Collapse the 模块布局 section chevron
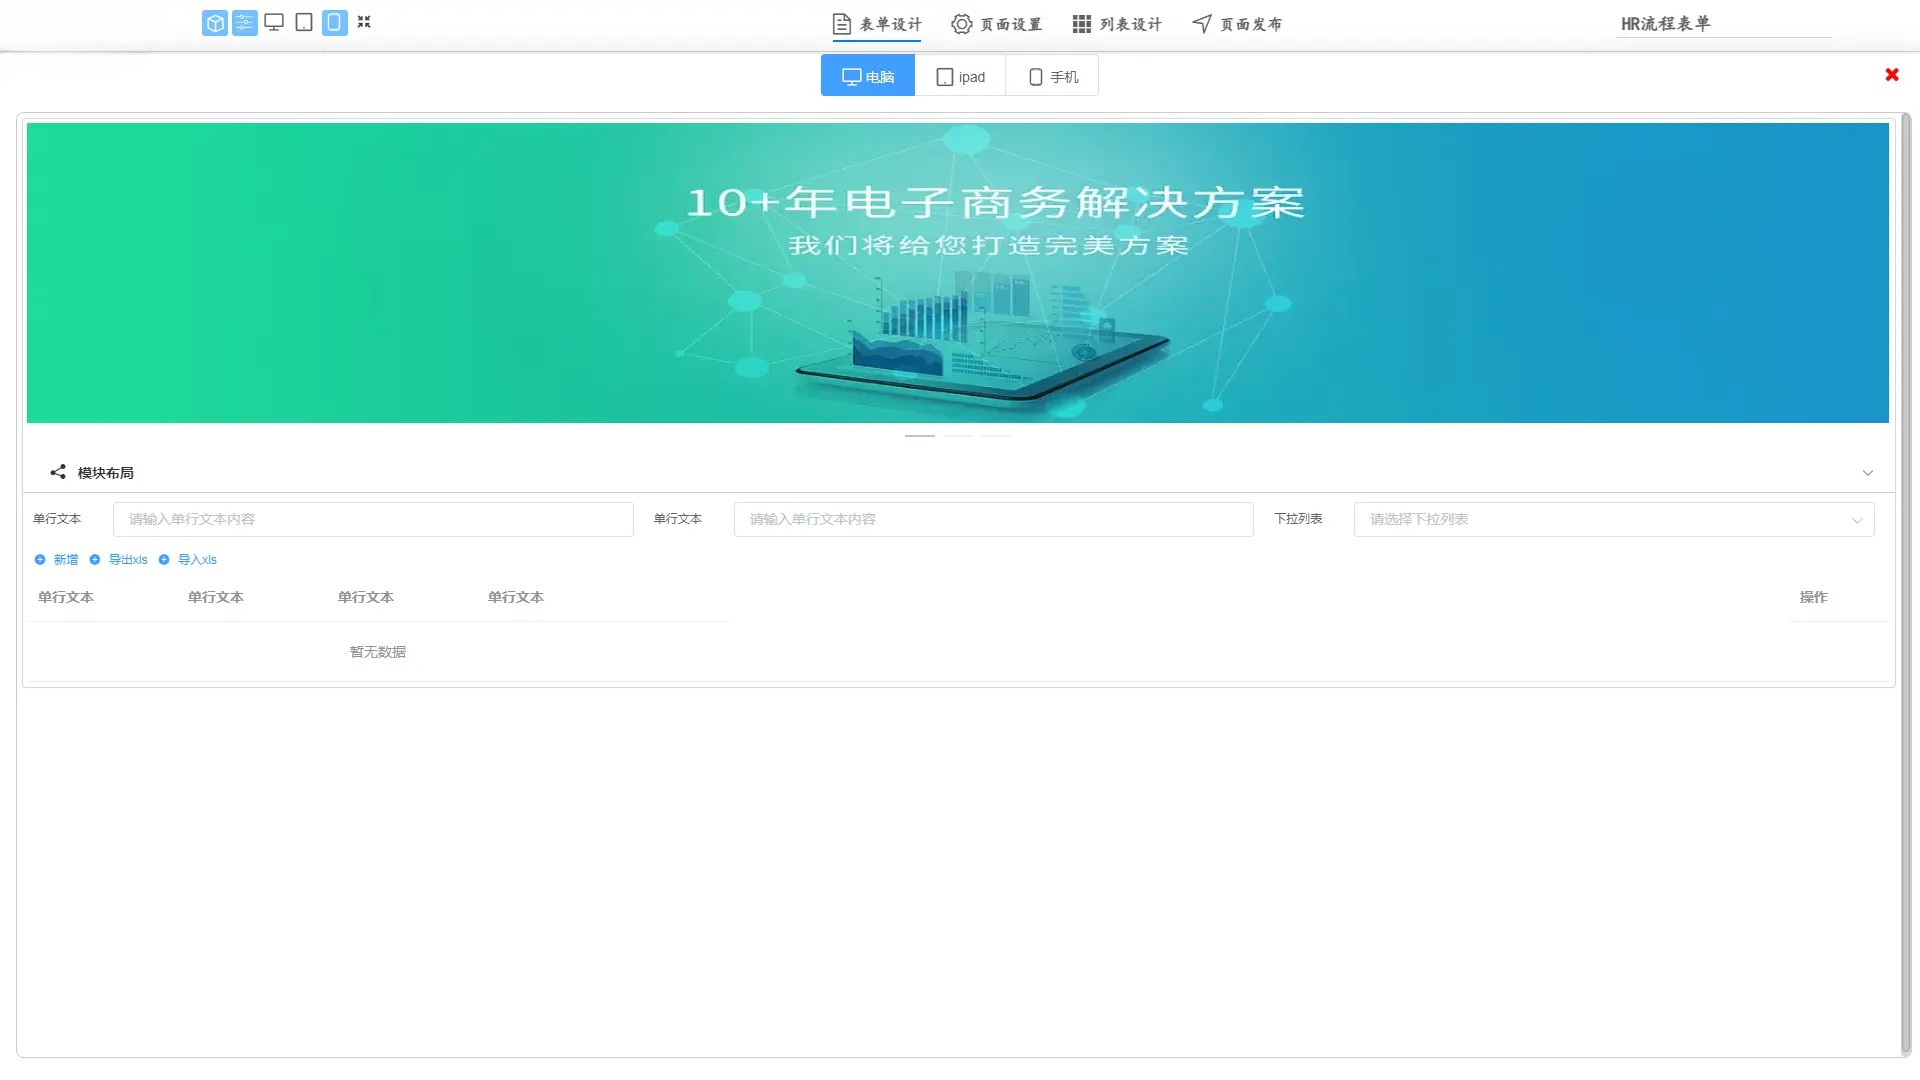The image size is (1920, 1080). pyautogui.click(x=1867, y=473)
